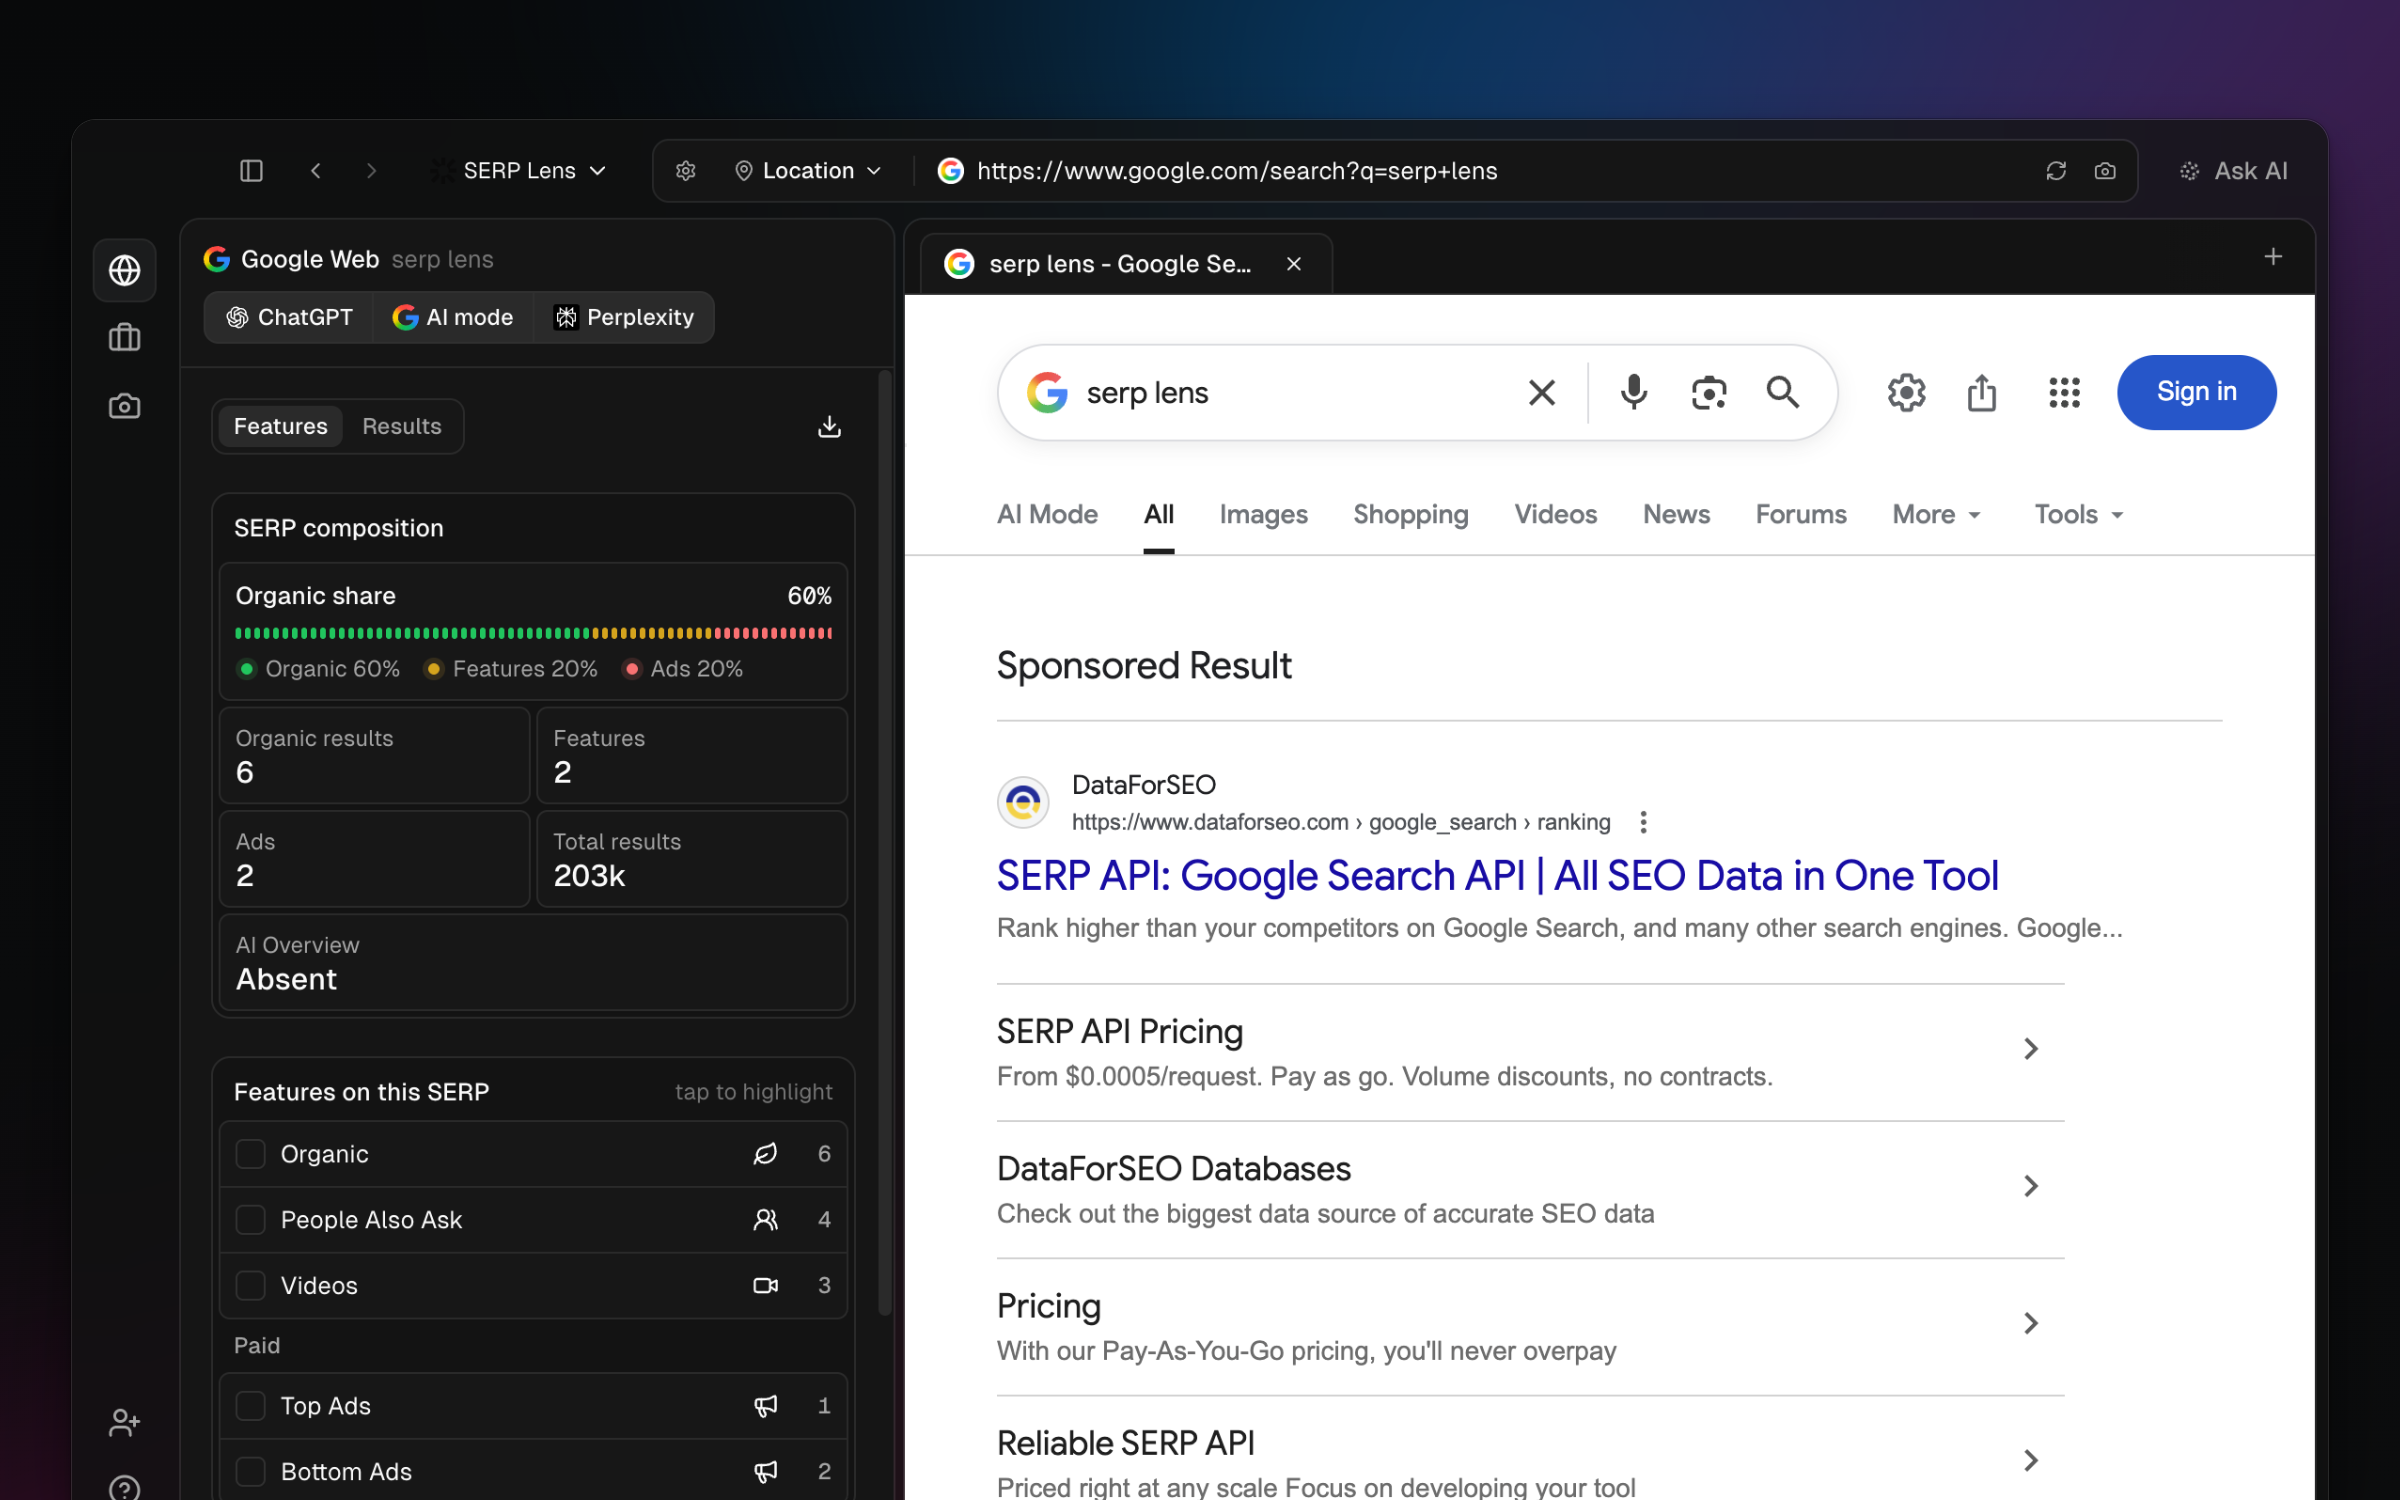Click the AI Overview Absent card

[533, 962]
